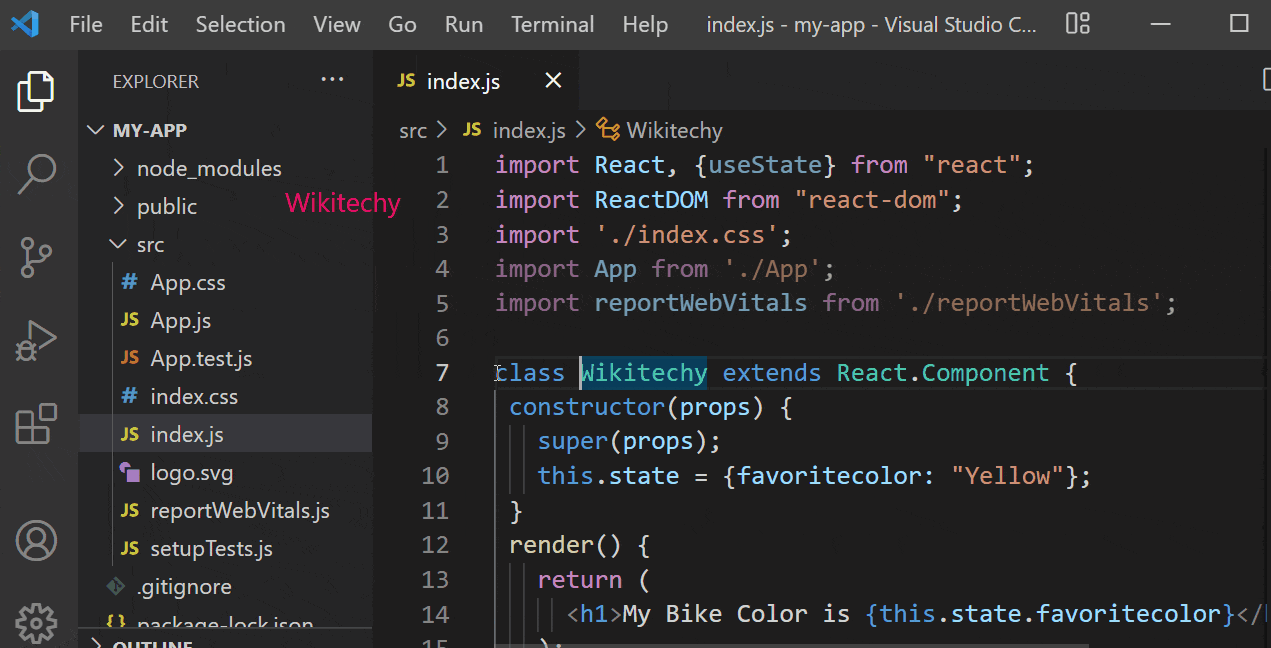Expand the public folder
Screen dimensions: 1271x648
166,207
